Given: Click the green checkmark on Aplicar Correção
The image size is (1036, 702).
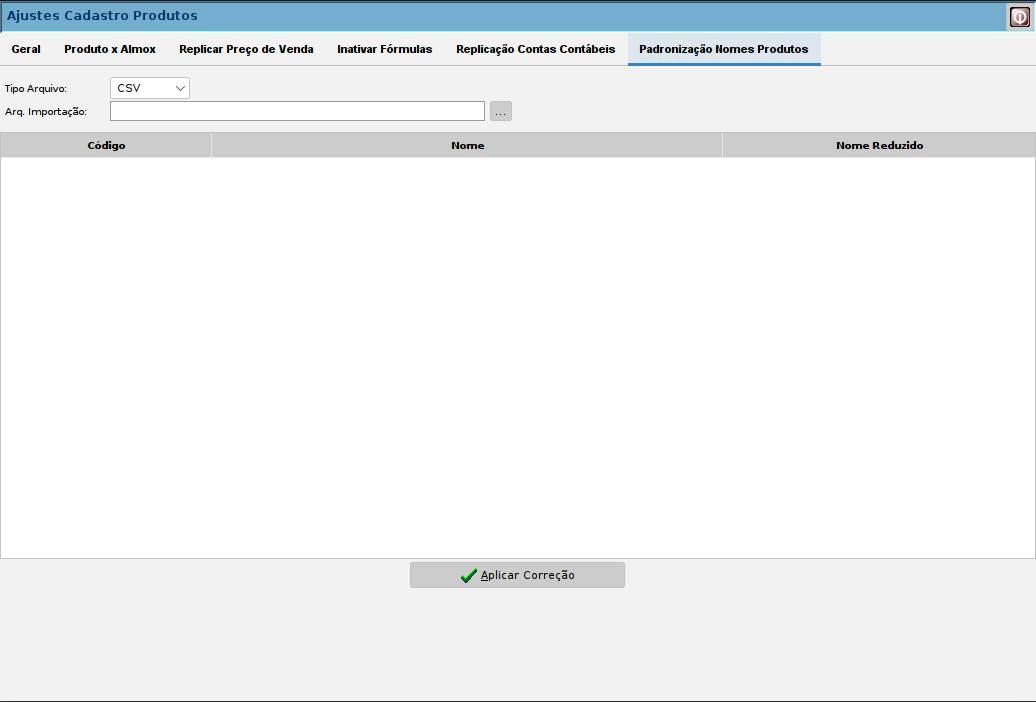Looking at the screenshot, I should (x=468, y=575).
